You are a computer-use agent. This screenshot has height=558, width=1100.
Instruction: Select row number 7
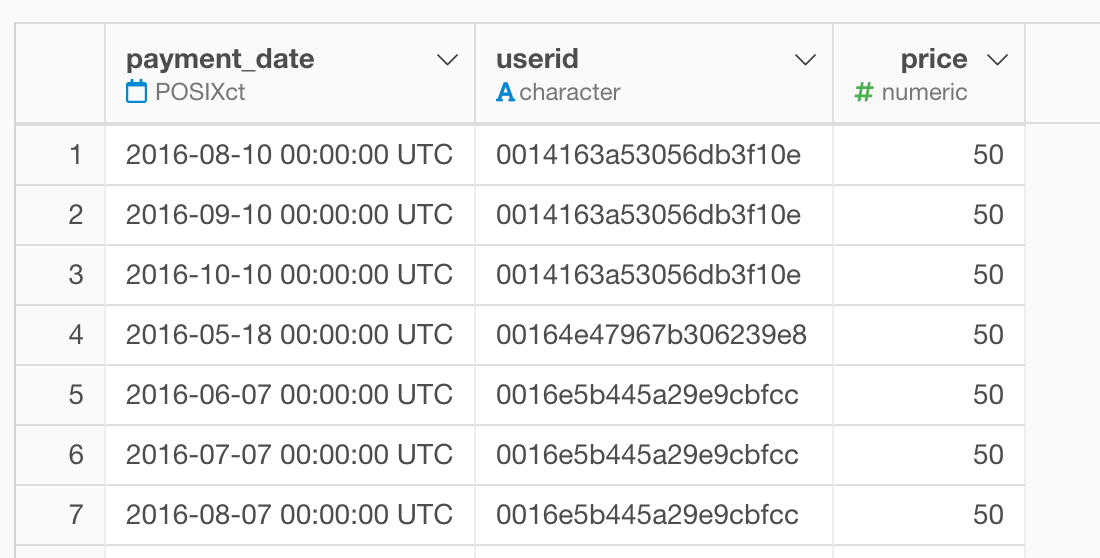pos(76,515)
